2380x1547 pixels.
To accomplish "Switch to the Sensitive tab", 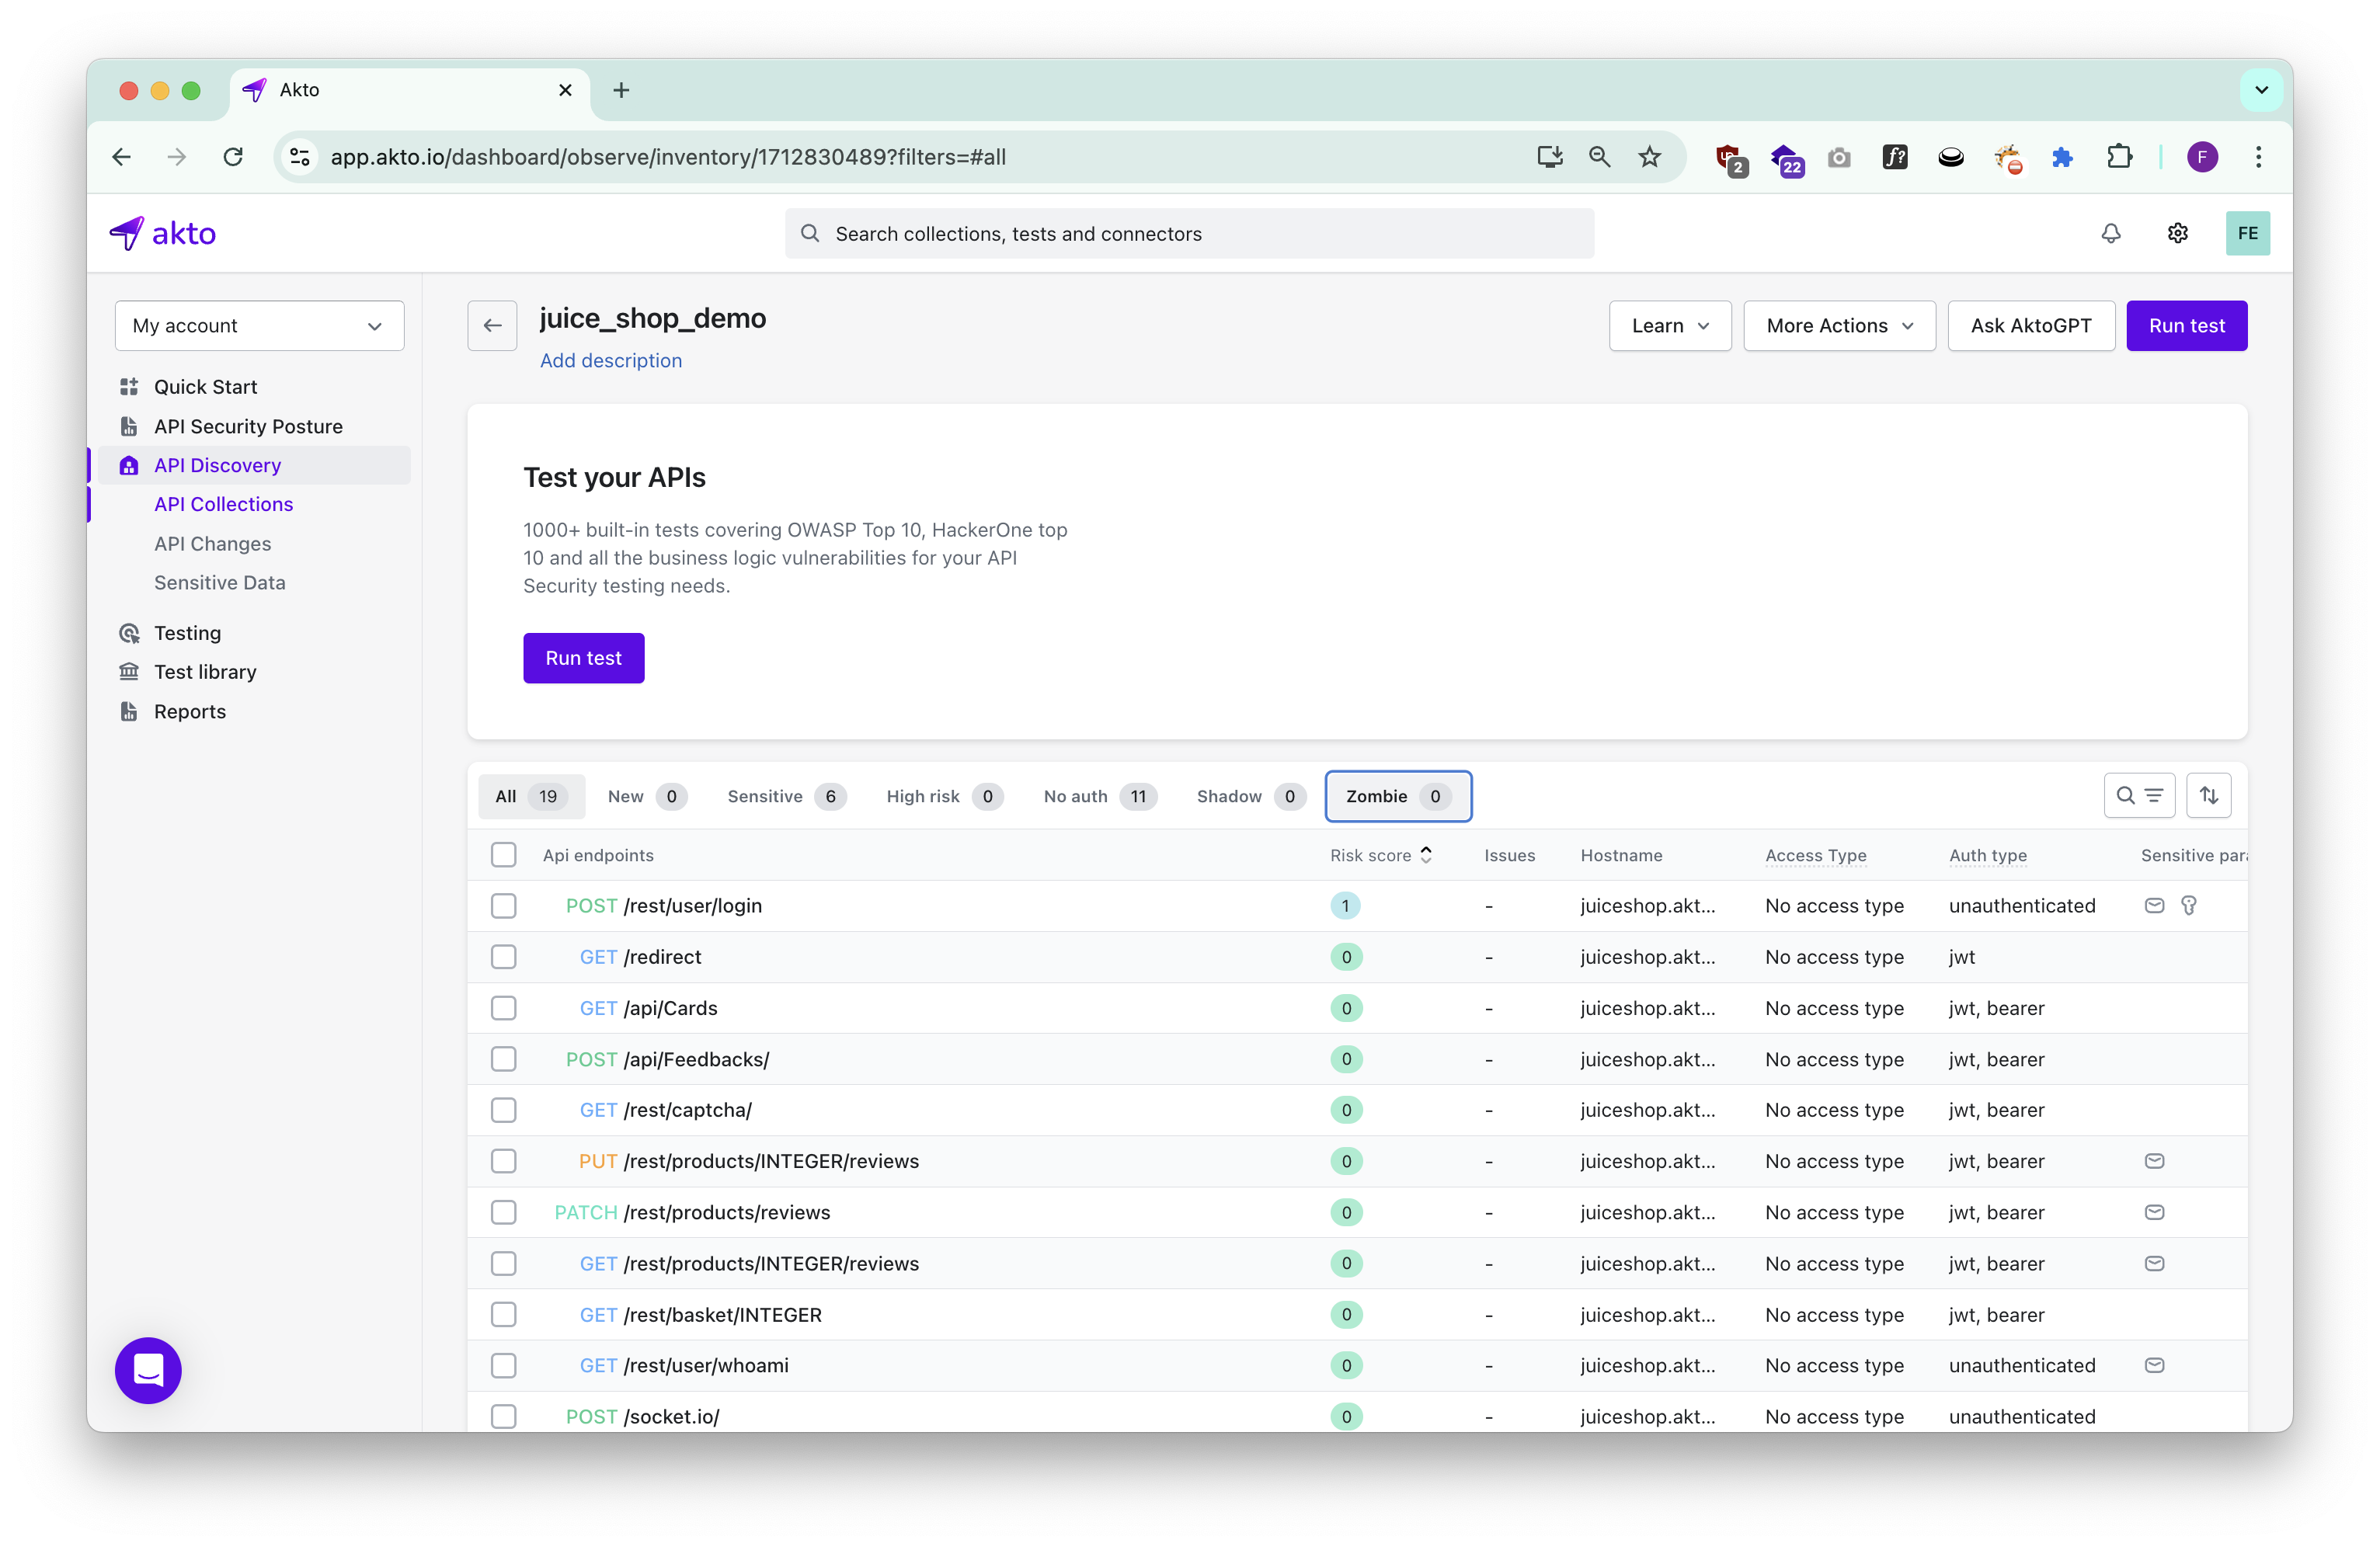I will (x=785, y=796).
